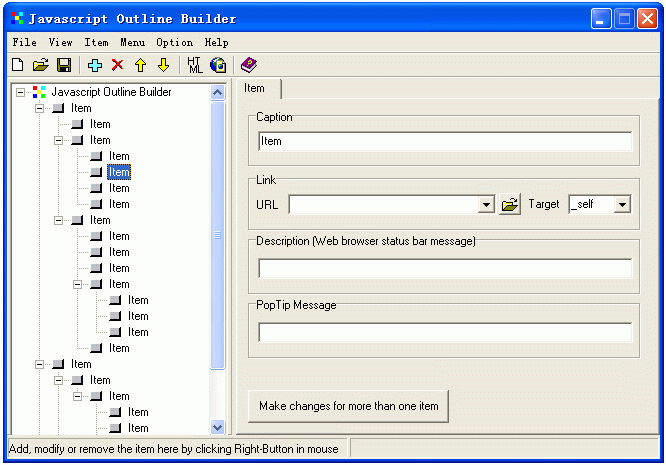
Task: Open the View menu
Action: tap(60, 42)
